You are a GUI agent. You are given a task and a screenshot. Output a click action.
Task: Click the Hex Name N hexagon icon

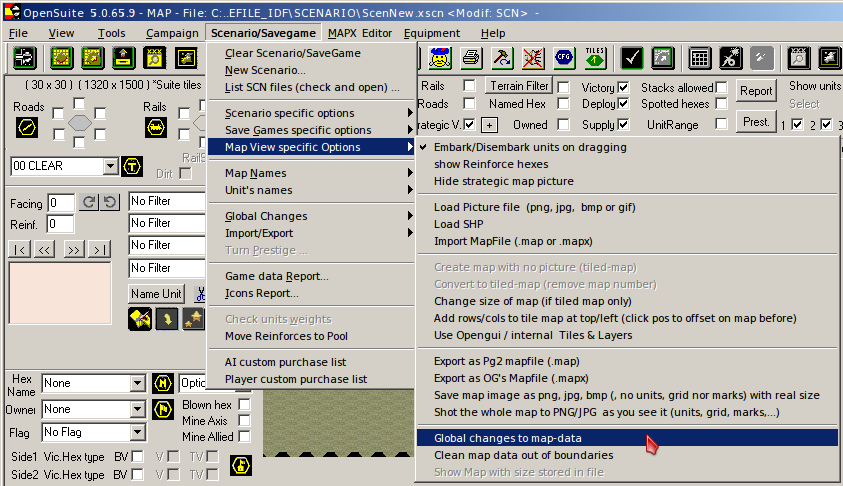click(x=163, y=383)
